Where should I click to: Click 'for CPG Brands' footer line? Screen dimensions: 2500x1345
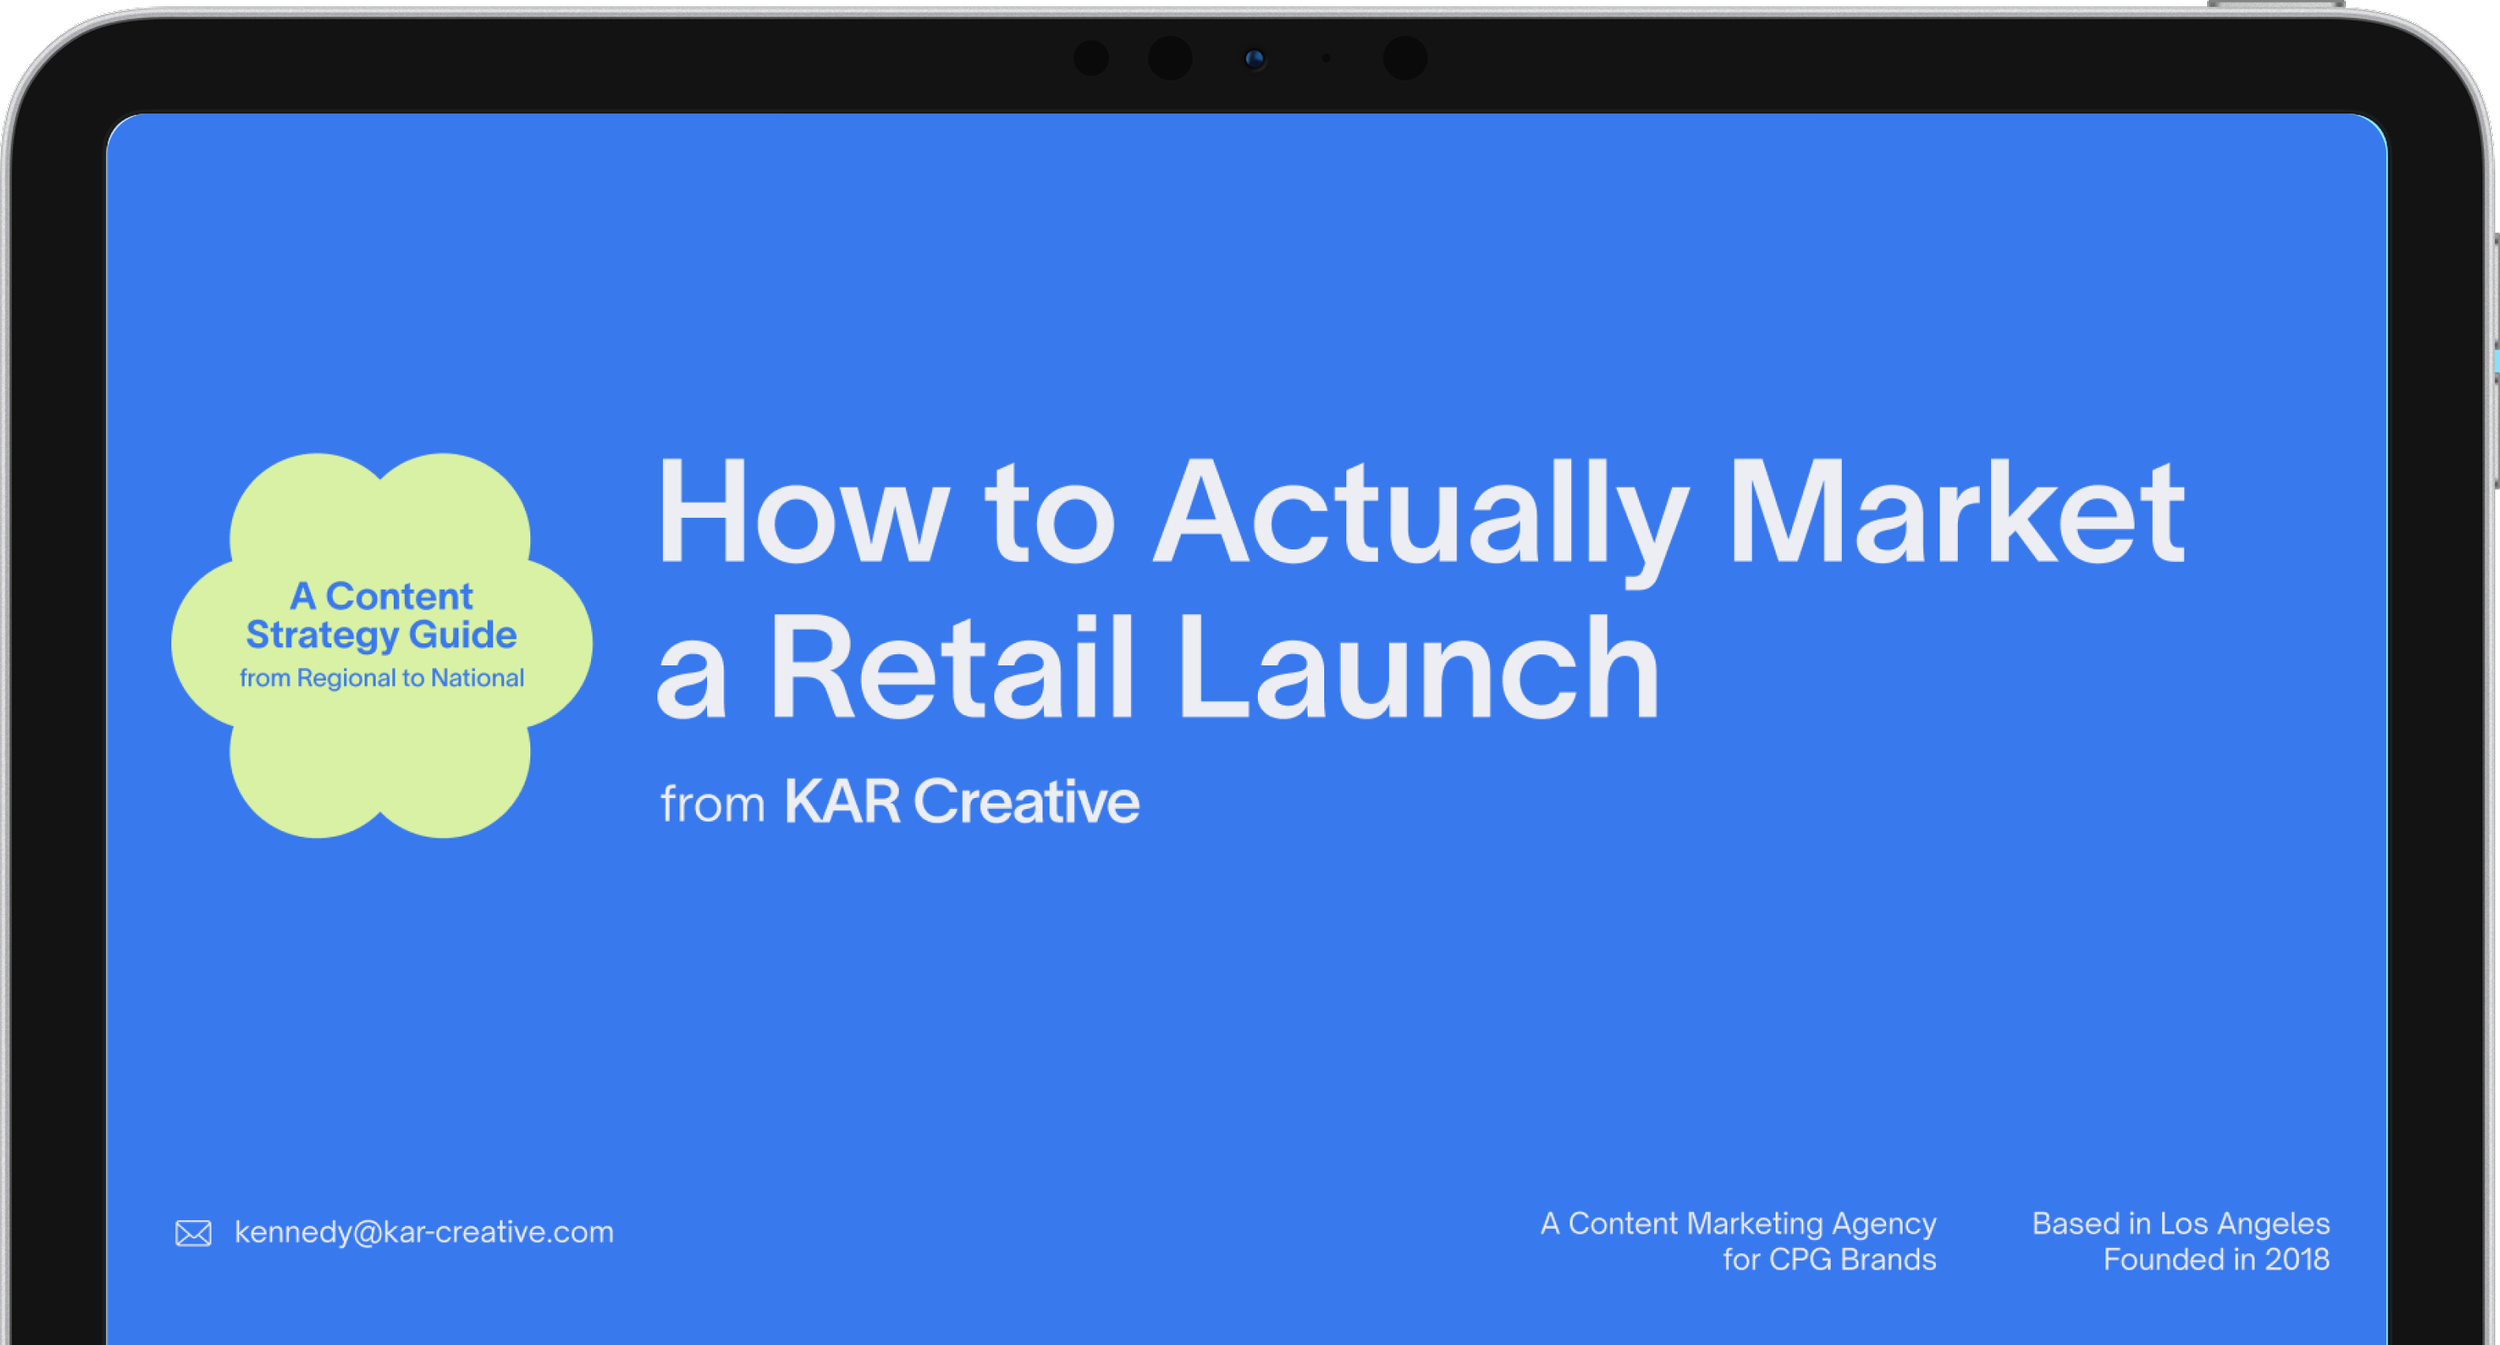1829,1259
